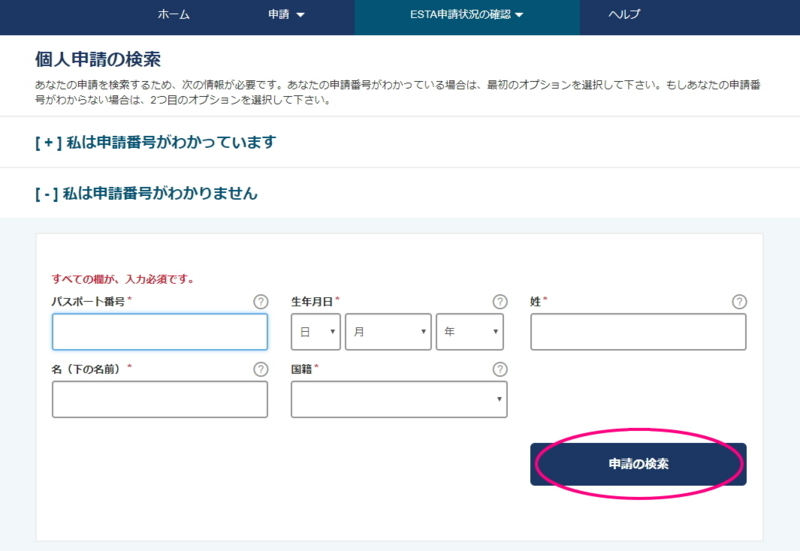Open ESTA申請状況の確認 menu
The height and width of the screenshot is (551, 800).
(467, 15)
